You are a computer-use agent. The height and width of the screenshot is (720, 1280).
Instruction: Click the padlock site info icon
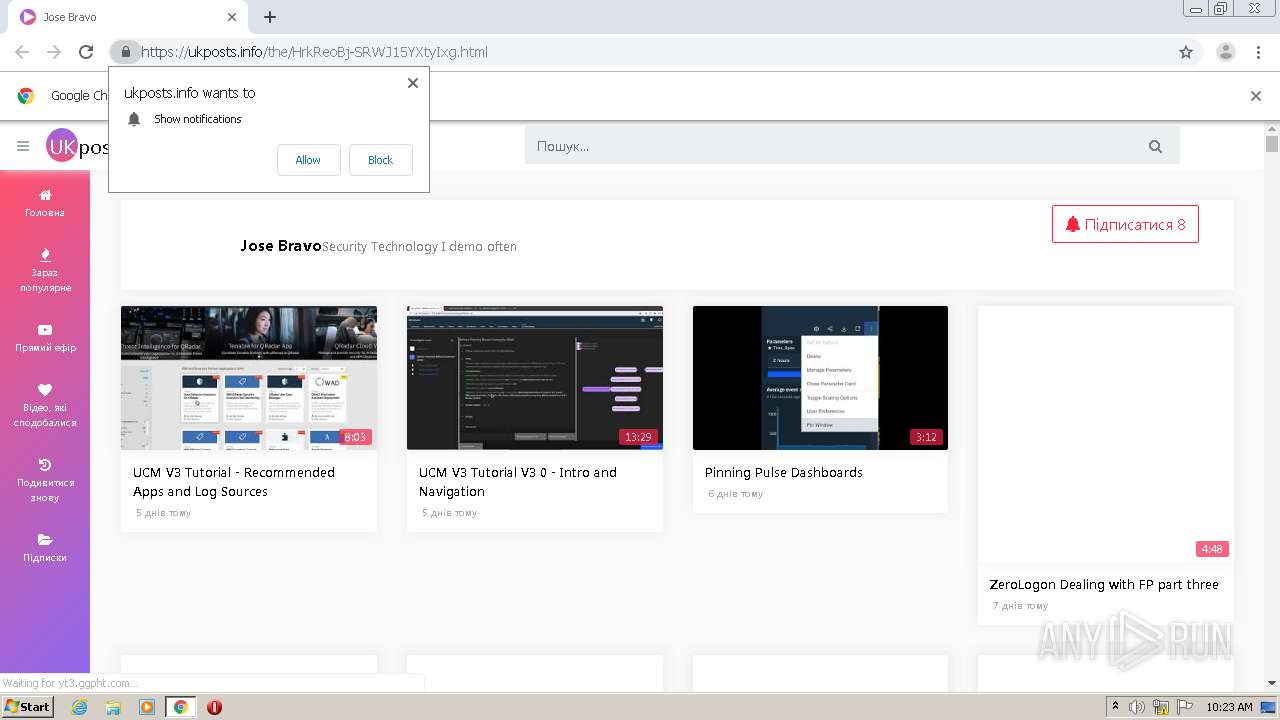pos(125,52)
